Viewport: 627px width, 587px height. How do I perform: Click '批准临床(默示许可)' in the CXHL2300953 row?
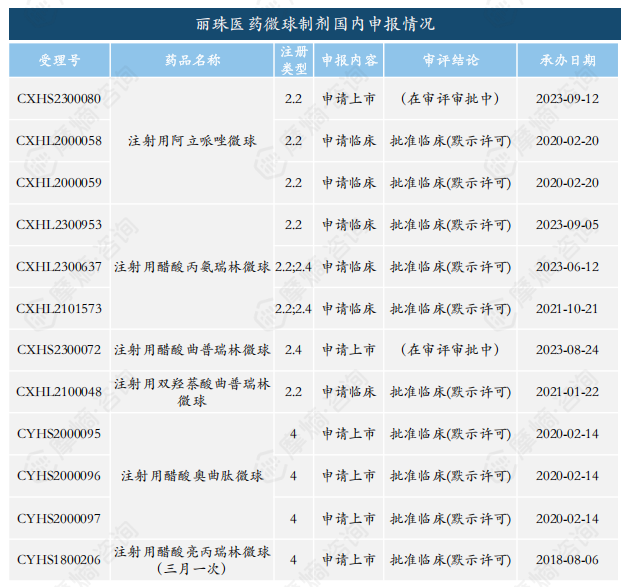[450, 225]
